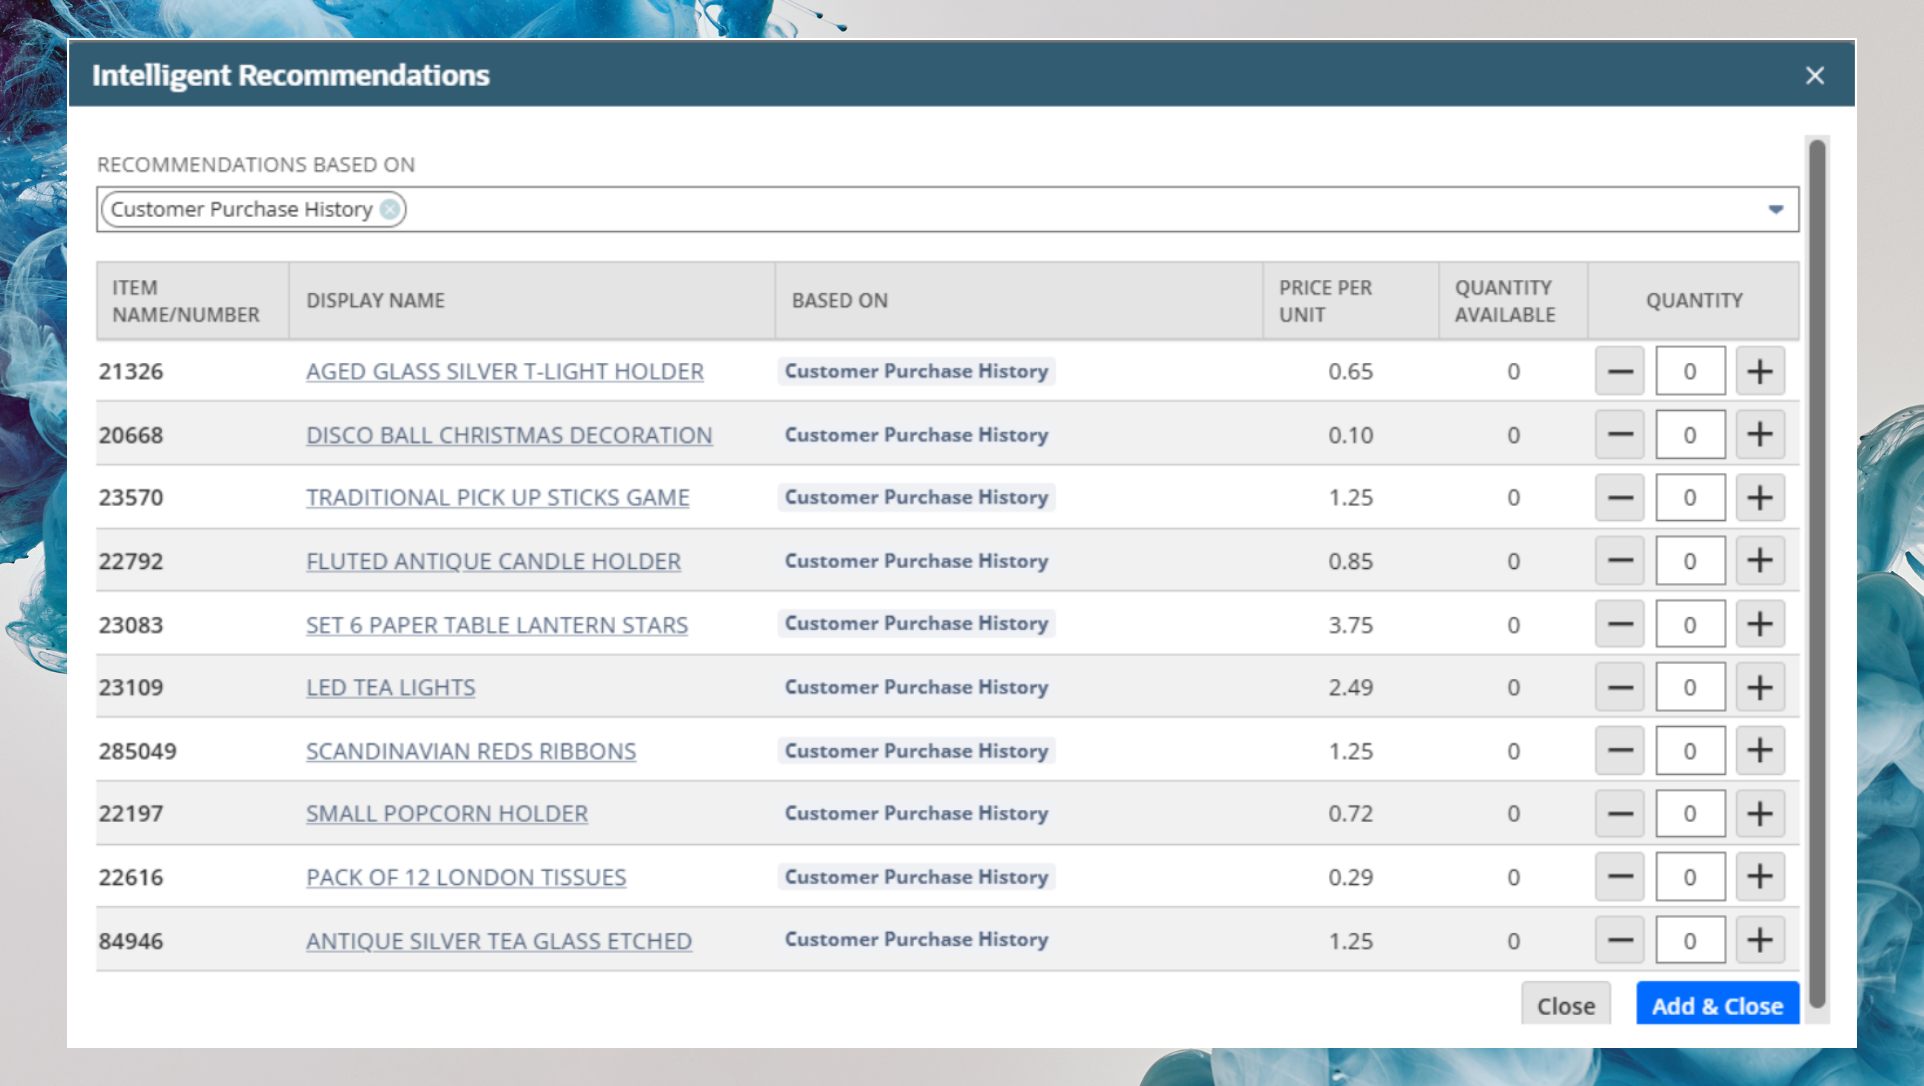
Task: Click quantity field for LED Tea Lights
Action: [1690, 687]
